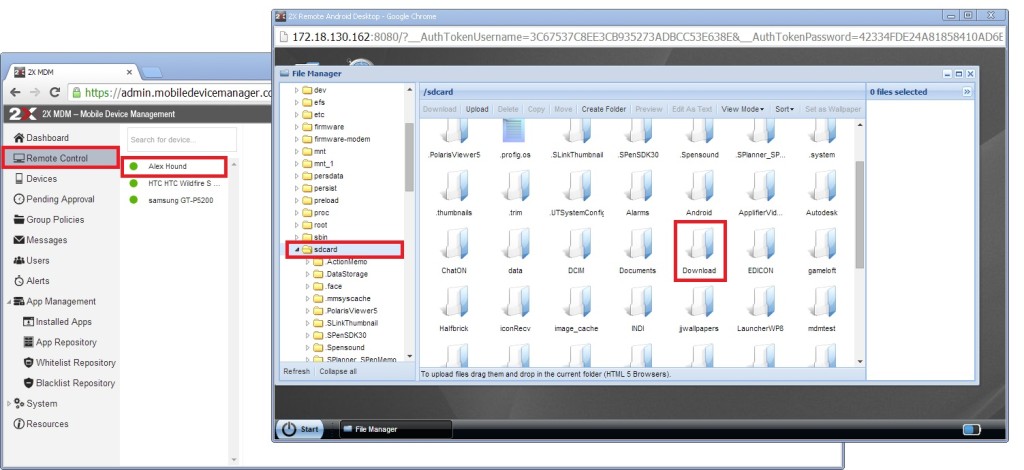The width and height of the screenshot is (1024, 470).
Task: Select the DCIM folder icon
Action: pos(577,251)
